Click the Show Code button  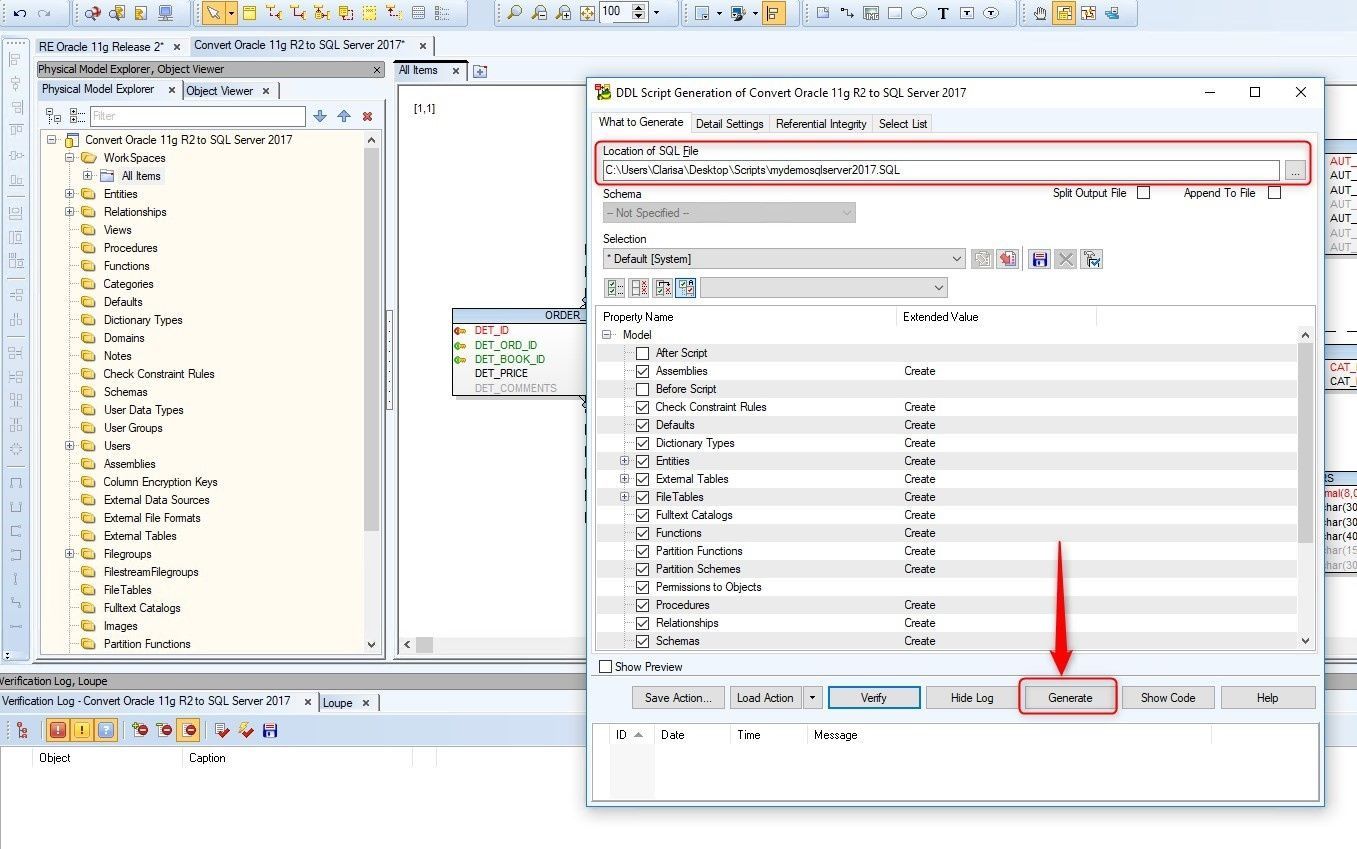[1168, 698]
